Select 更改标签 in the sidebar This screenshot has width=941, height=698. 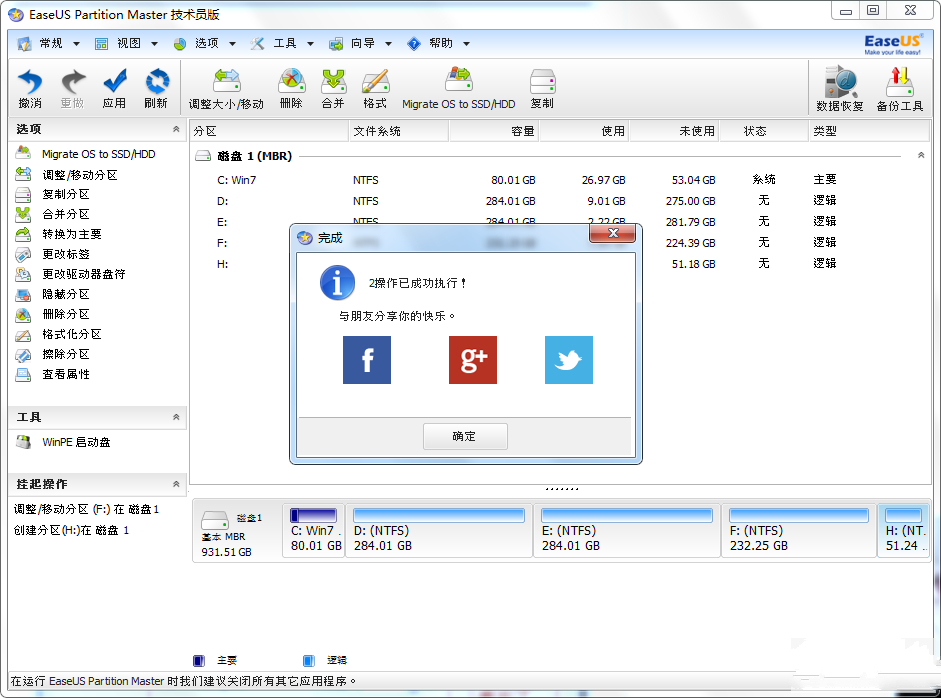[x=53, y=254]
